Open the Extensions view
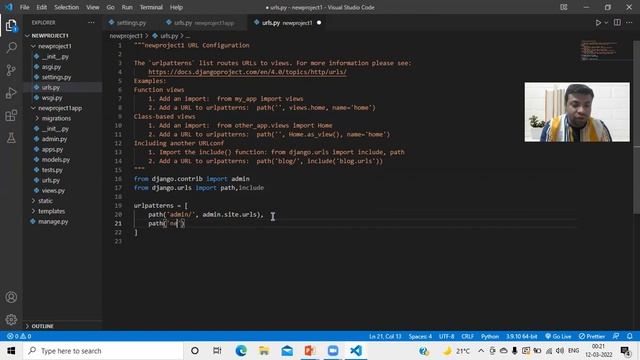The width and height of the screenshot is (640, 360). (11, 116)
